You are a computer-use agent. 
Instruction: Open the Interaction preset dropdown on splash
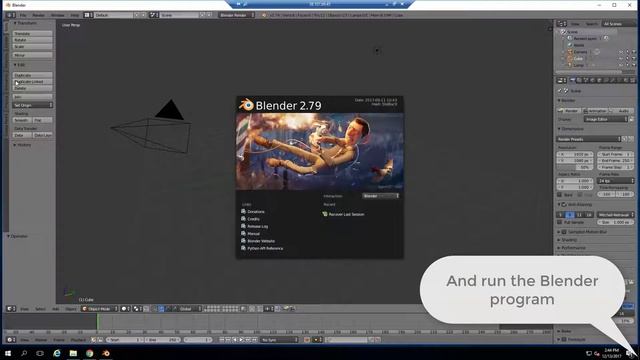tap(380, 196)
